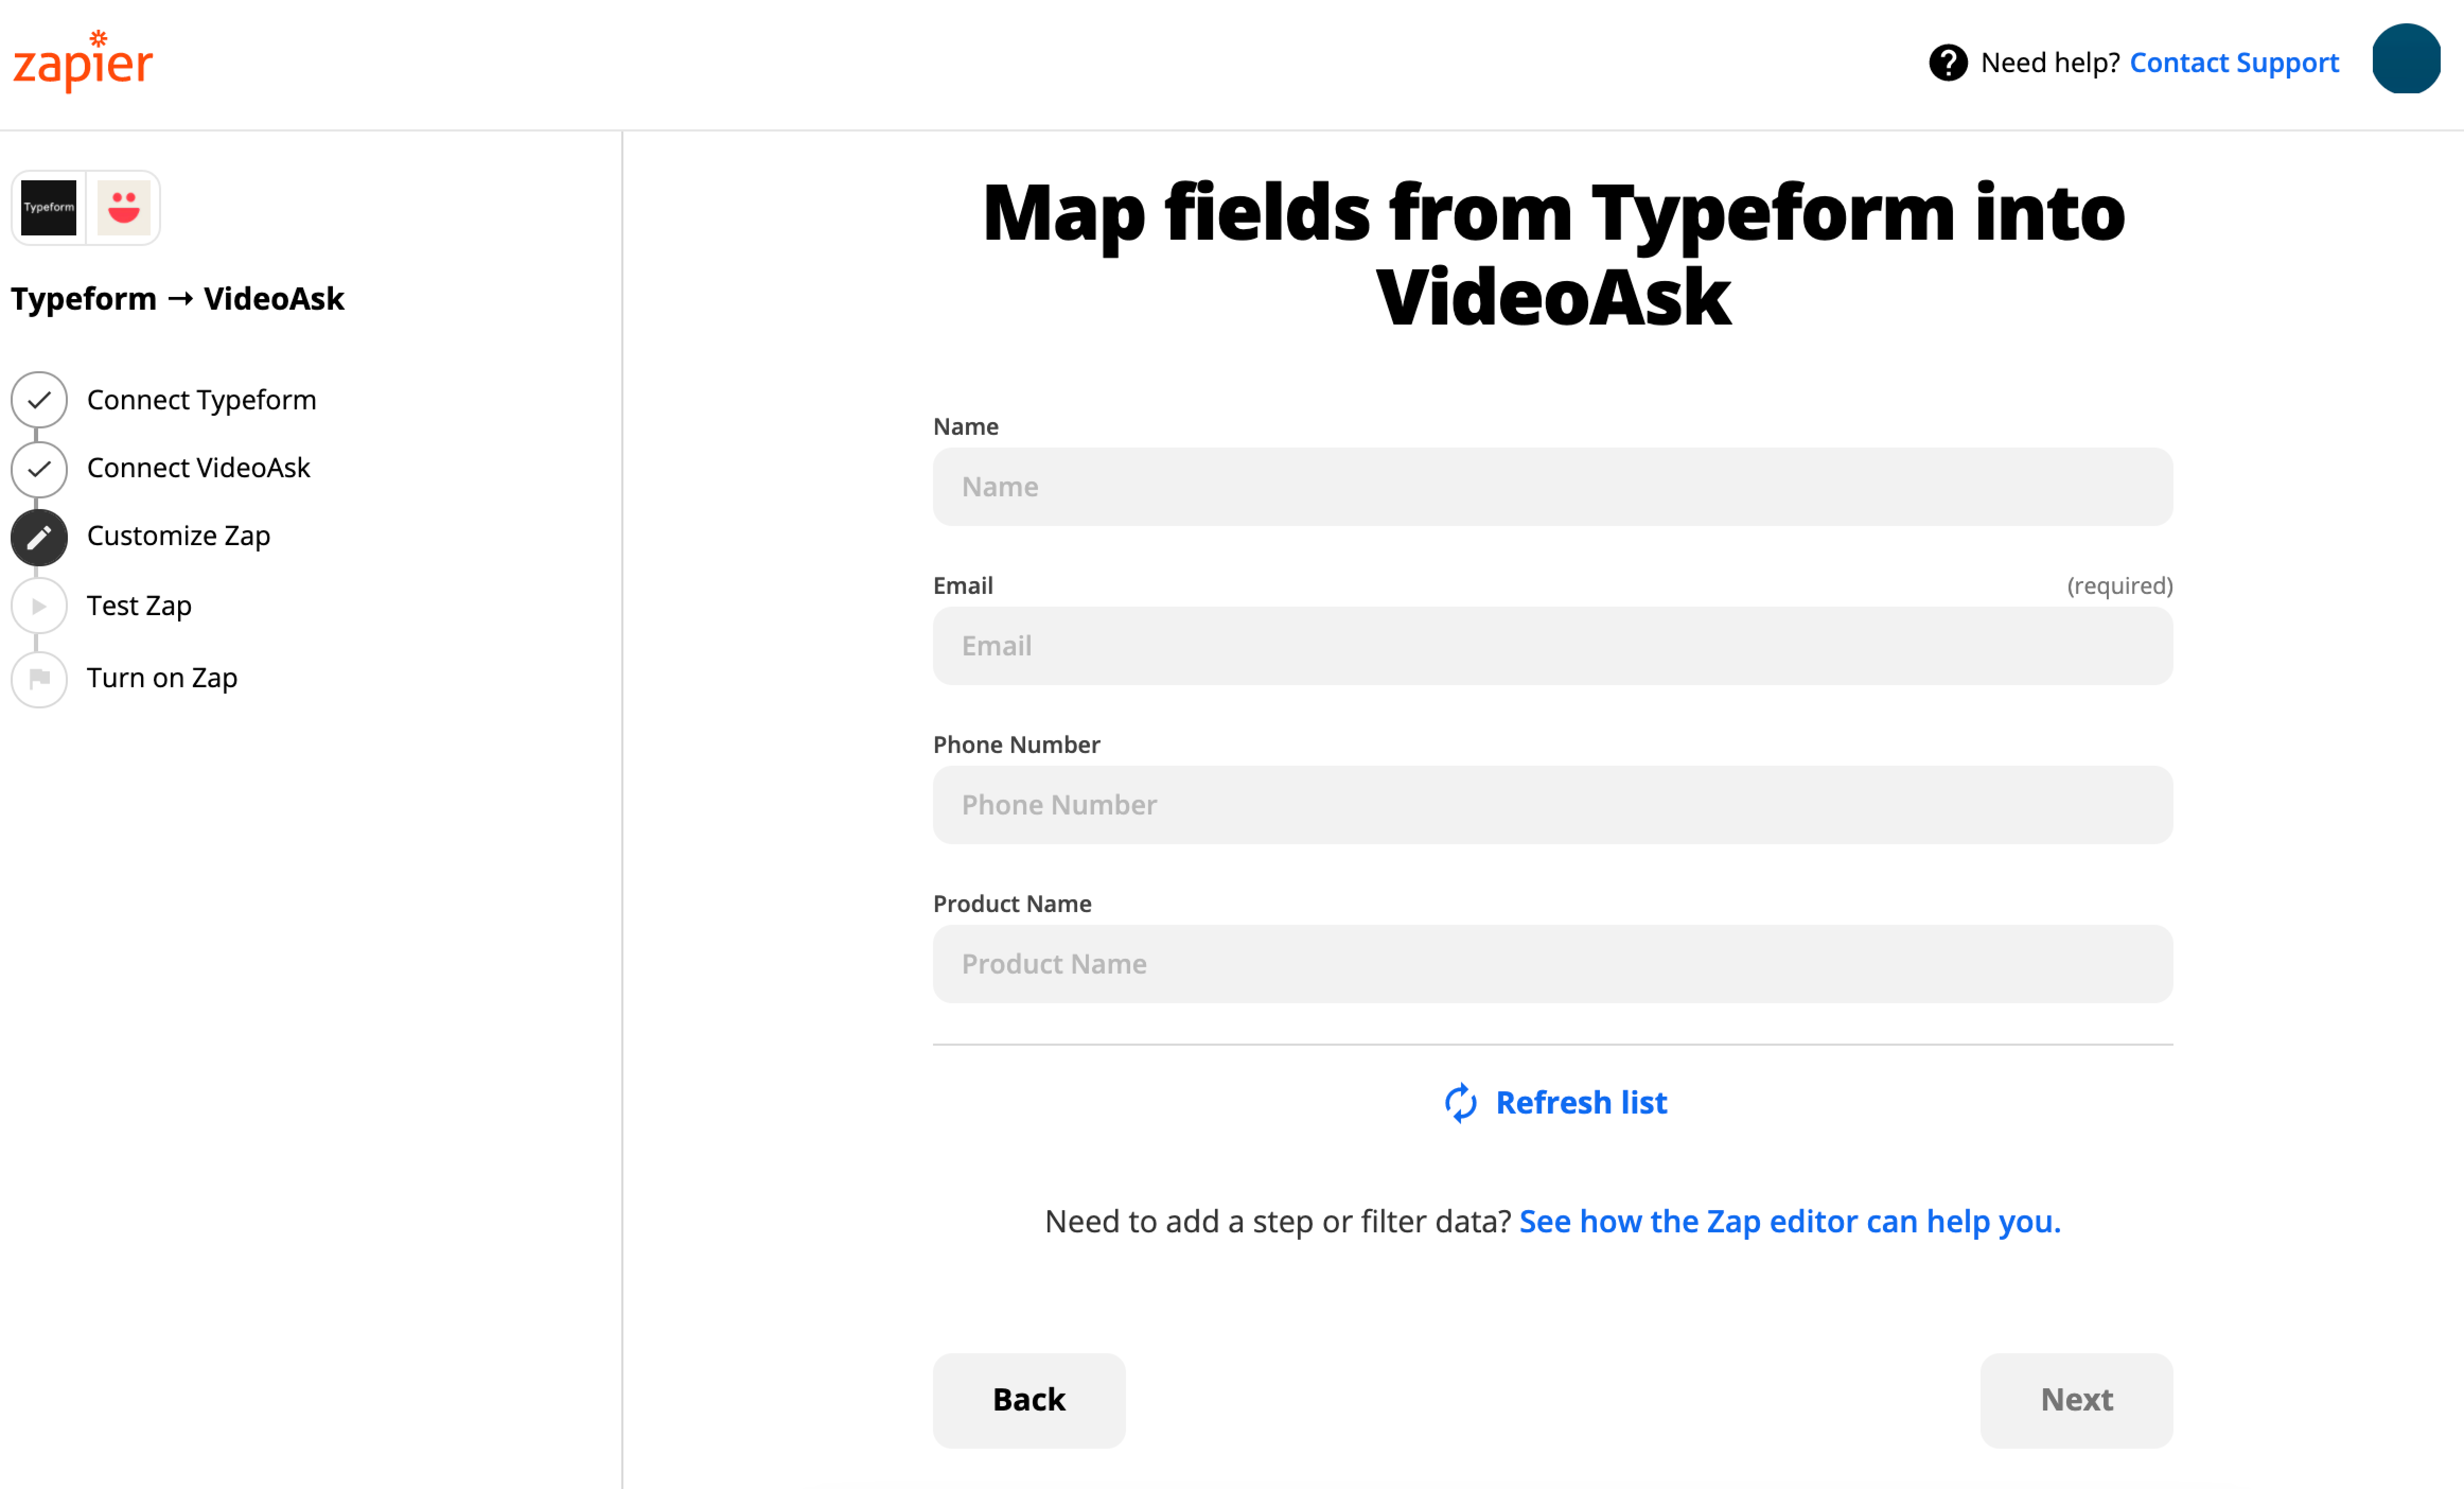Open the user profile avatar
Screen dimensions: 2464x1489
(x=2406, y=59)
